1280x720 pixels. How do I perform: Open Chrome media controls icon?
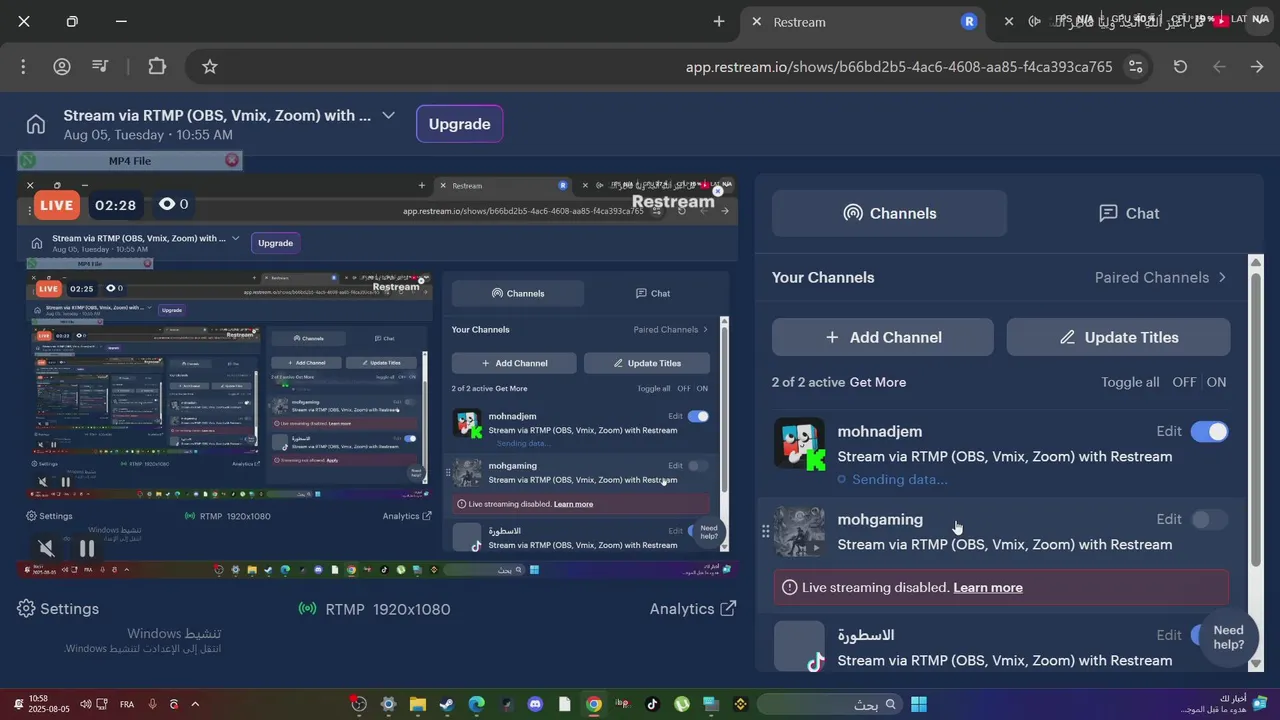pyautogui.click(x=100, y=67)
